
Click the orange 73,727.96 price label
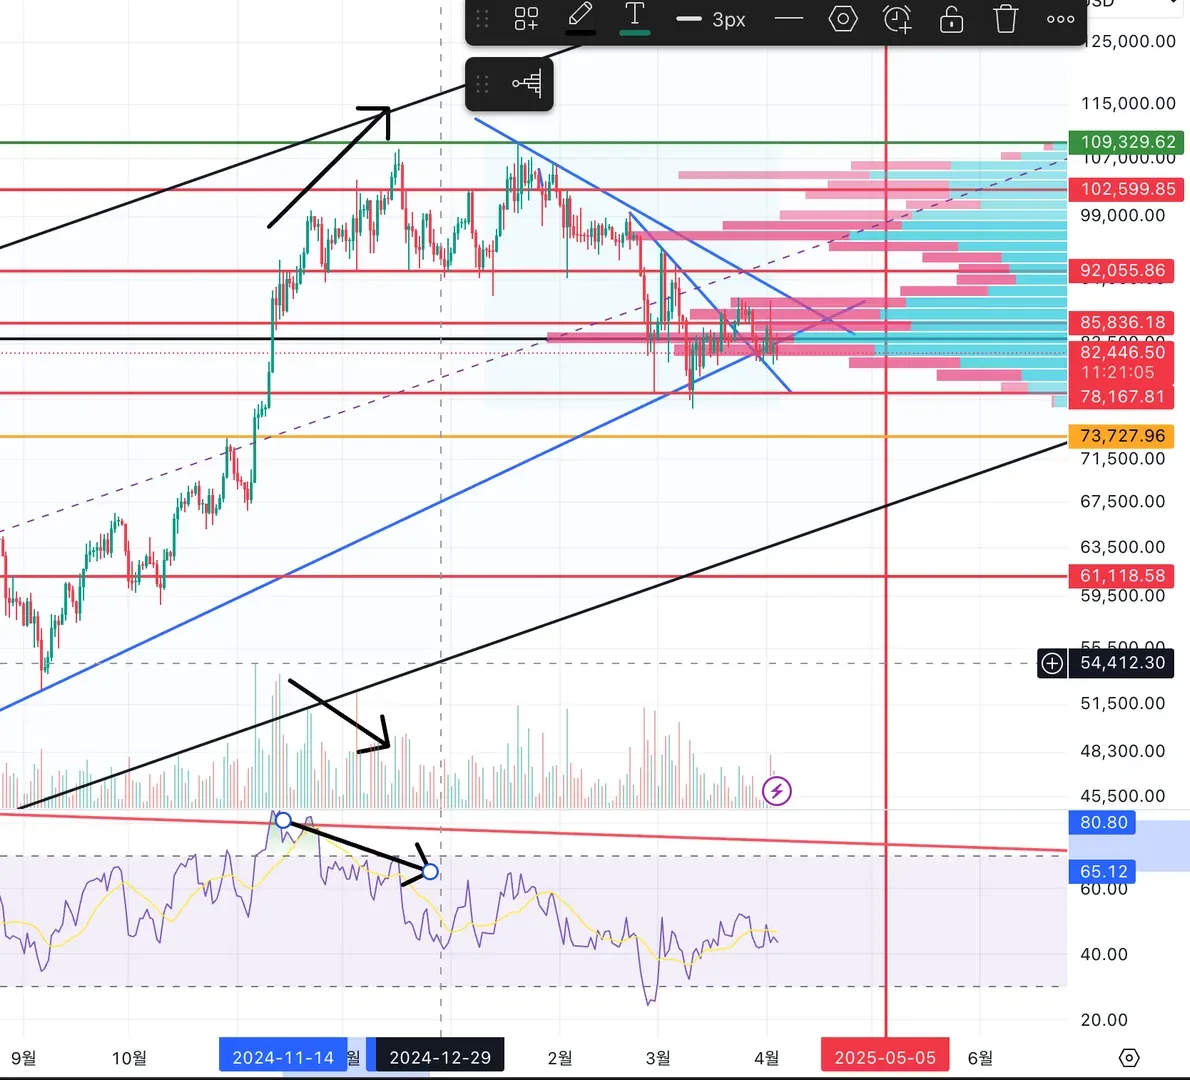[x=1122, y=436]
